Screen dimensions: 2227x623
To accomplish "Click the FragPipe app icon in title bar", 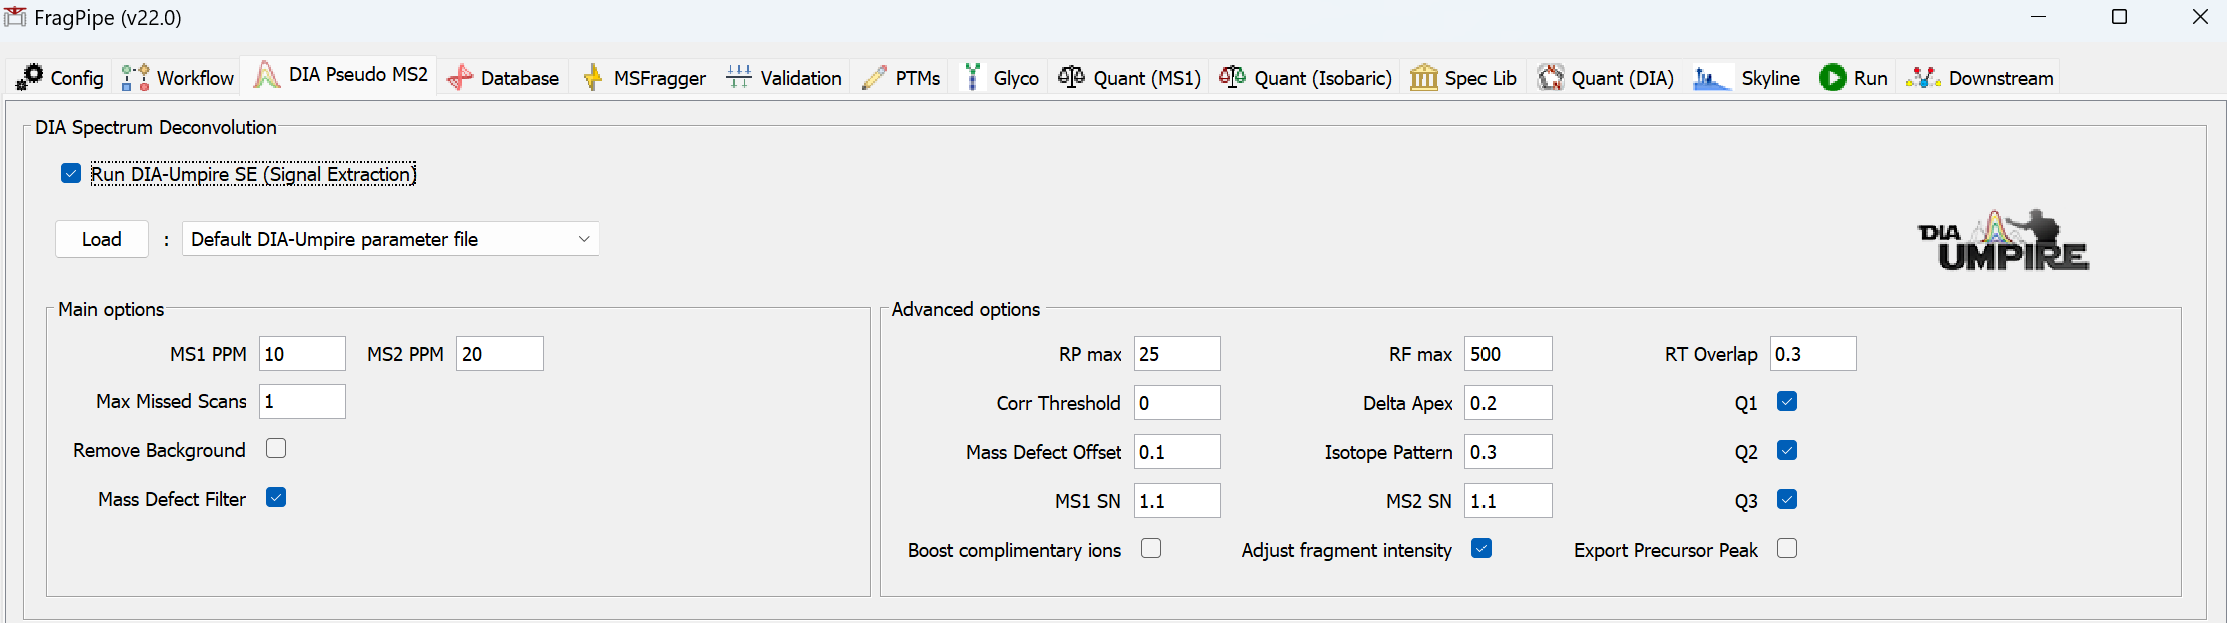I will click(x=15, y=17).
